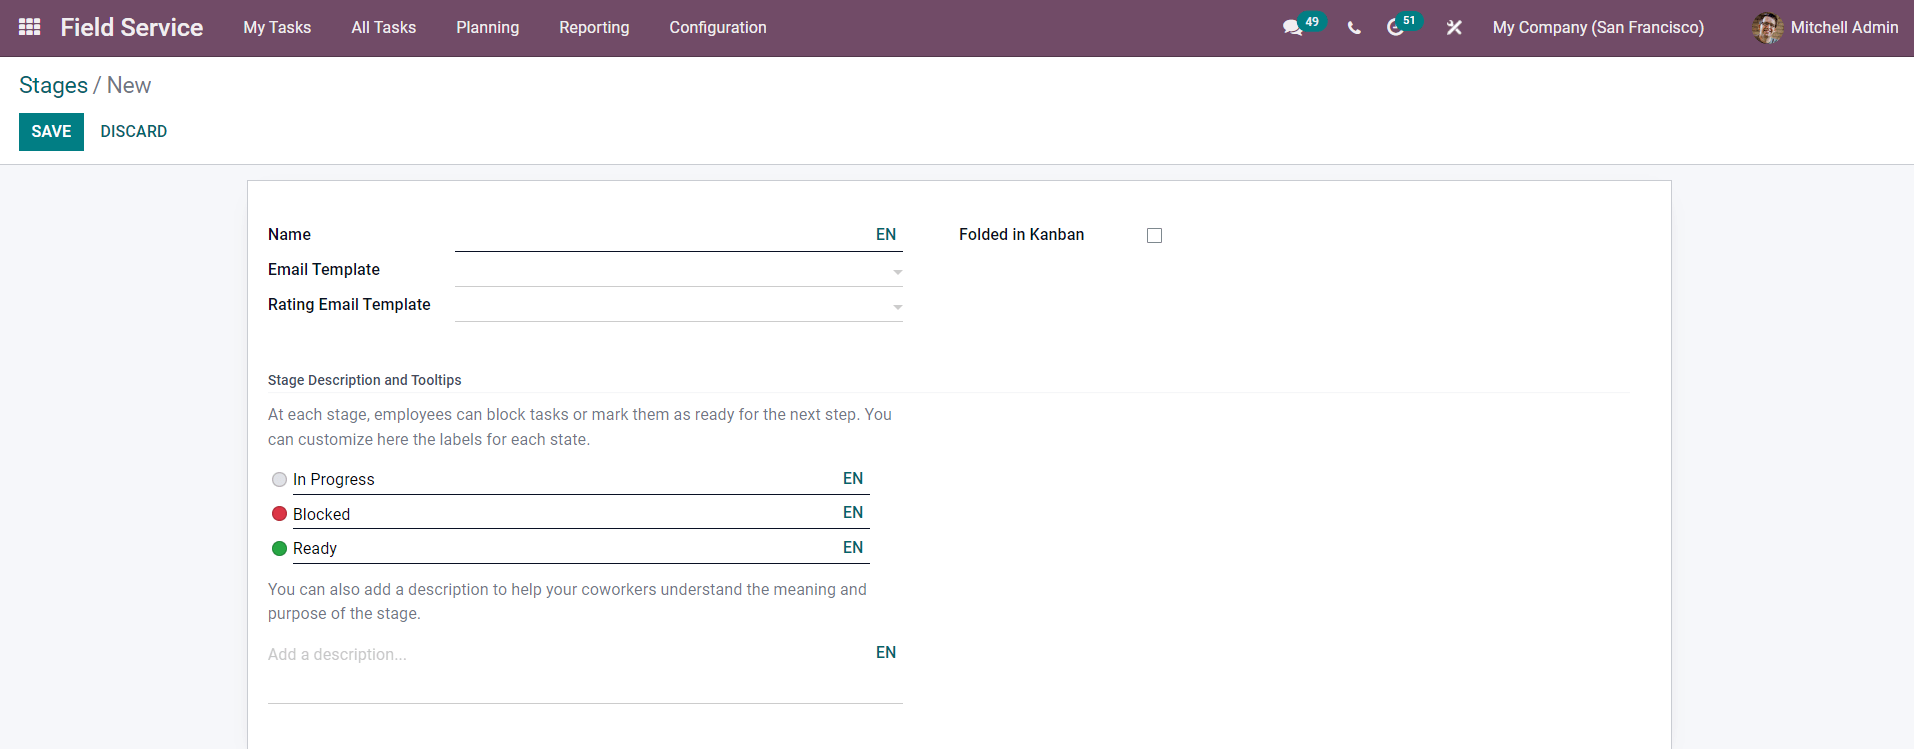The width and height of the screenshot is (1914, 749).
Task: Expand the Rating Email Template dropdown arrow
Action: click(897, 307)
